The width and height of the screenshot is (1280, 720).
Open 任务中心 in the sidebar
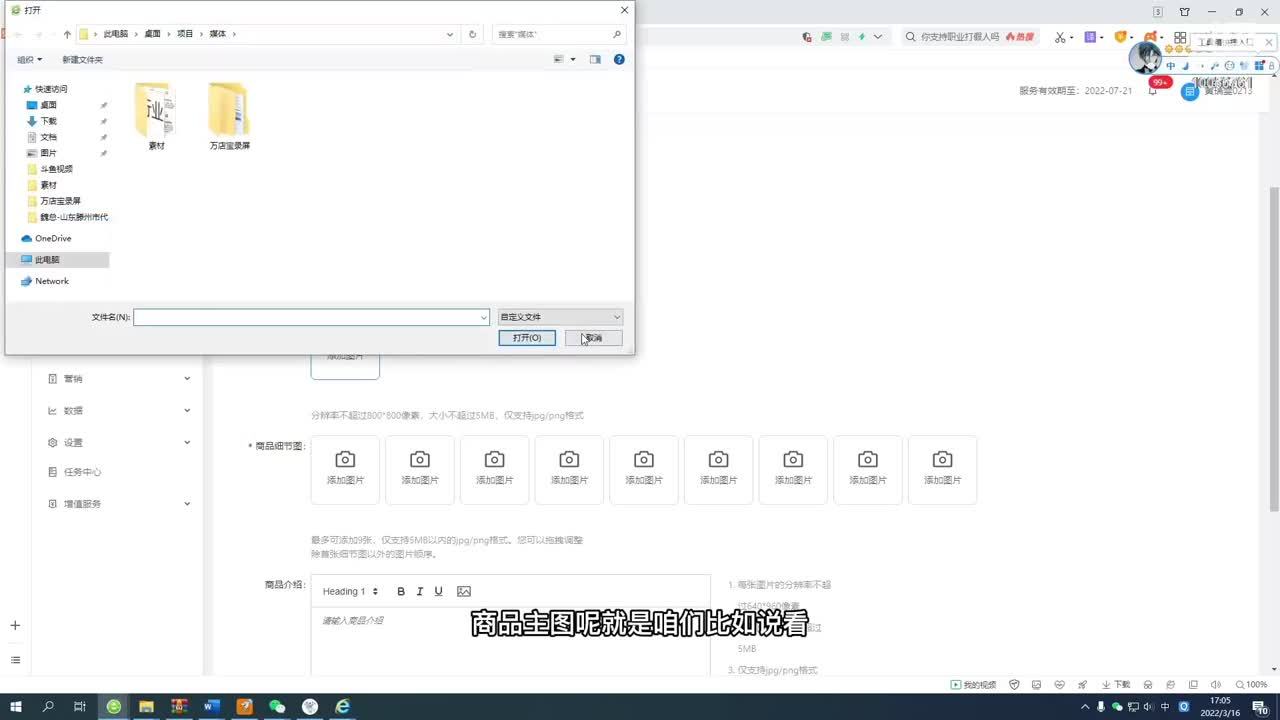coord(82,472)
